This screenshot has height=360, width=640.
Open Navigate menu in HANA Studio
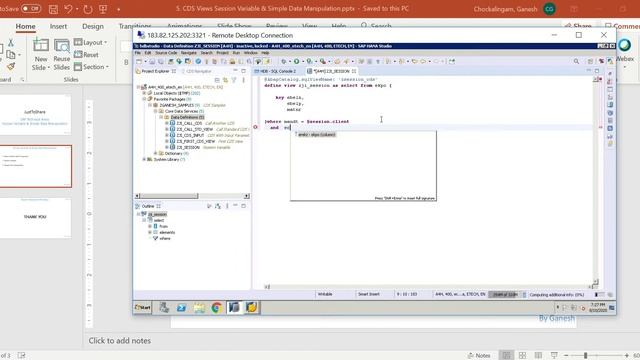pos(189,53)
